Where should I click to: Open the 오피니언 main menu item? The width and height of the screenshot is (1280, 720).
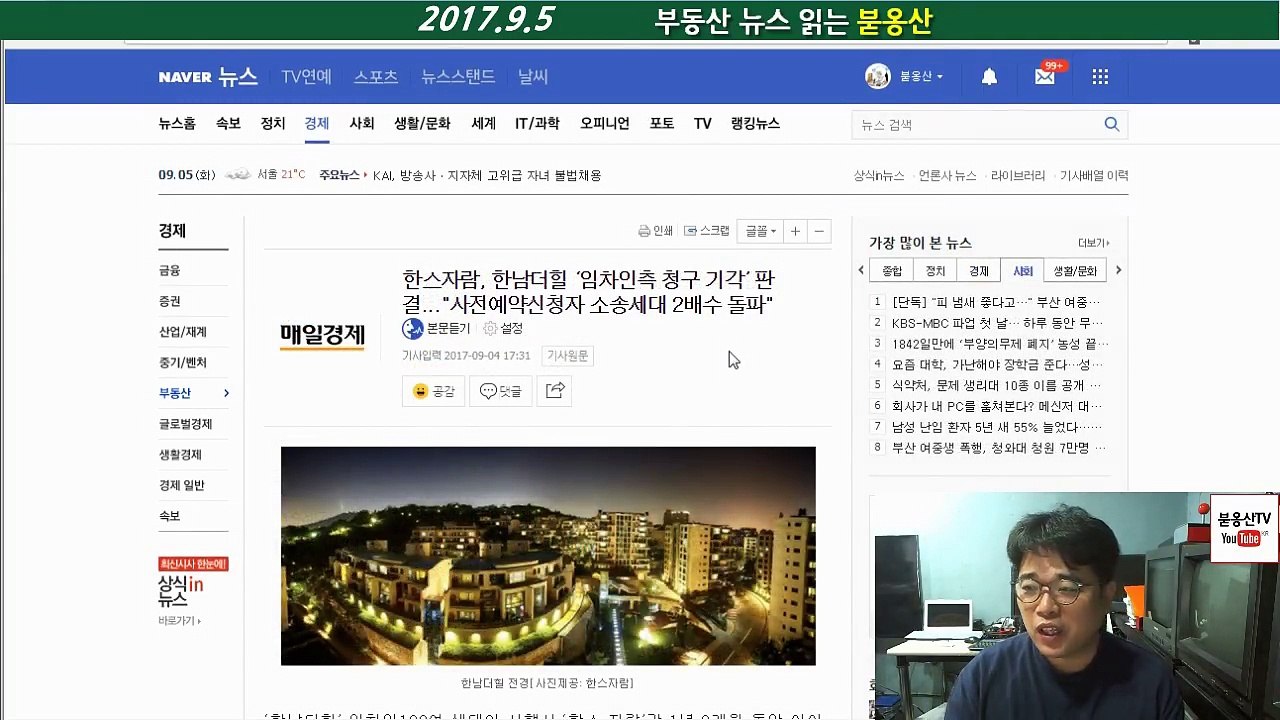pos(604,123)
